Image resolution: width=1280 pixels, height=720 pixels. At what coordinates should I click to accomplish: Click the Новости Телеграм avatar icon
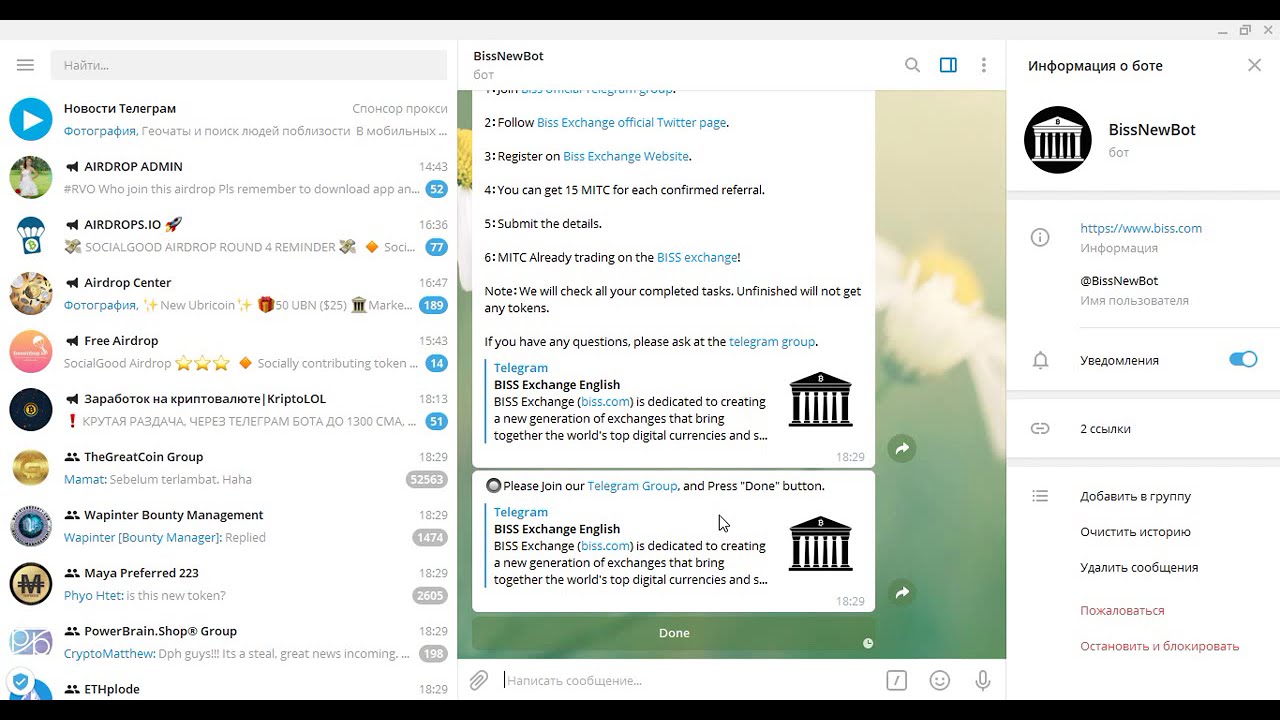pyautogui.click(x=31, y=119)
